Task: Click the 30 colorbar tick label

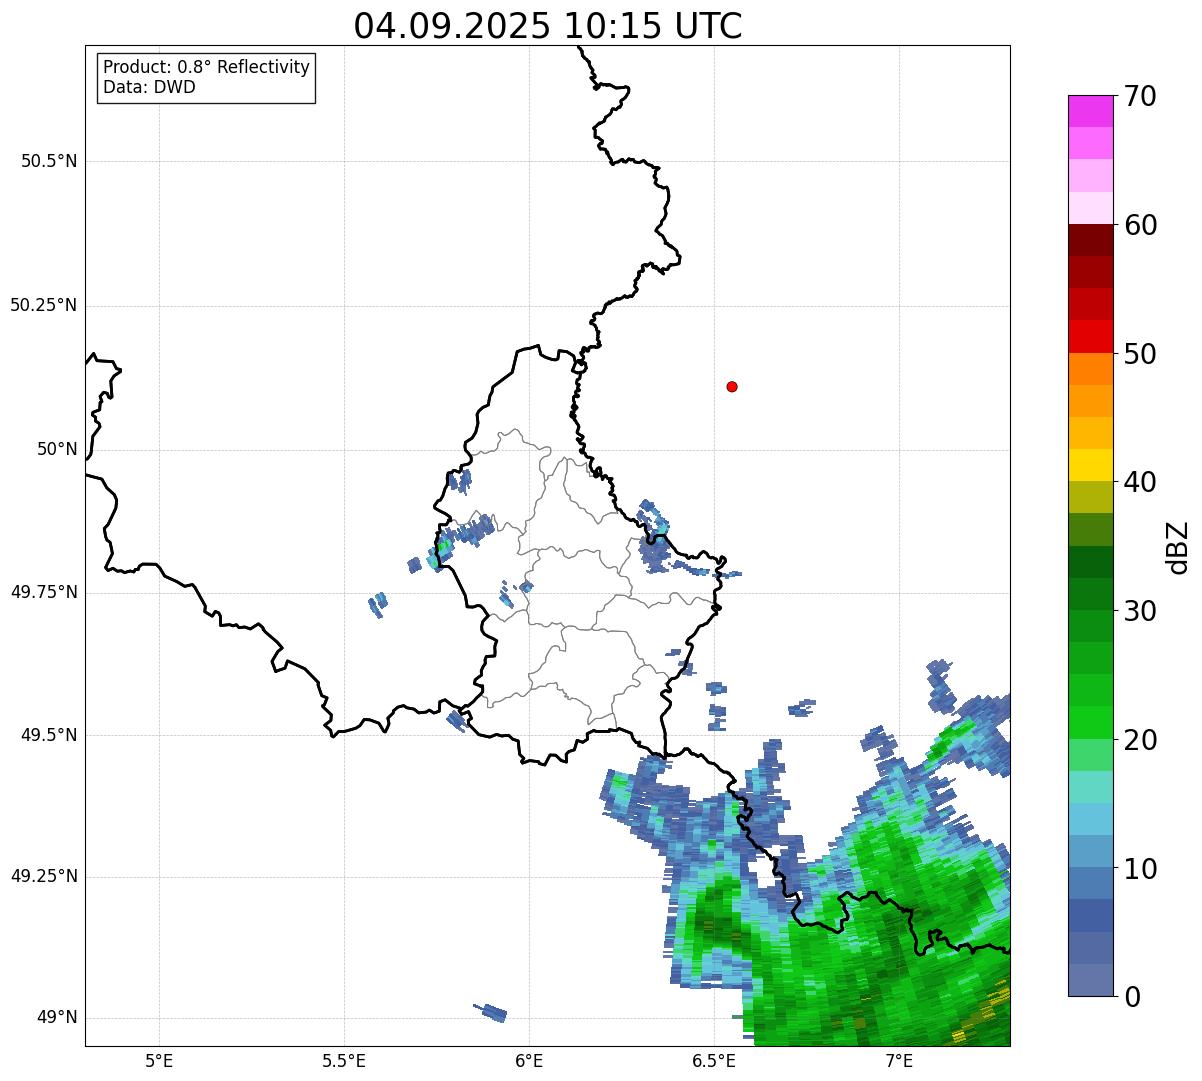Action: (1140, 611)
